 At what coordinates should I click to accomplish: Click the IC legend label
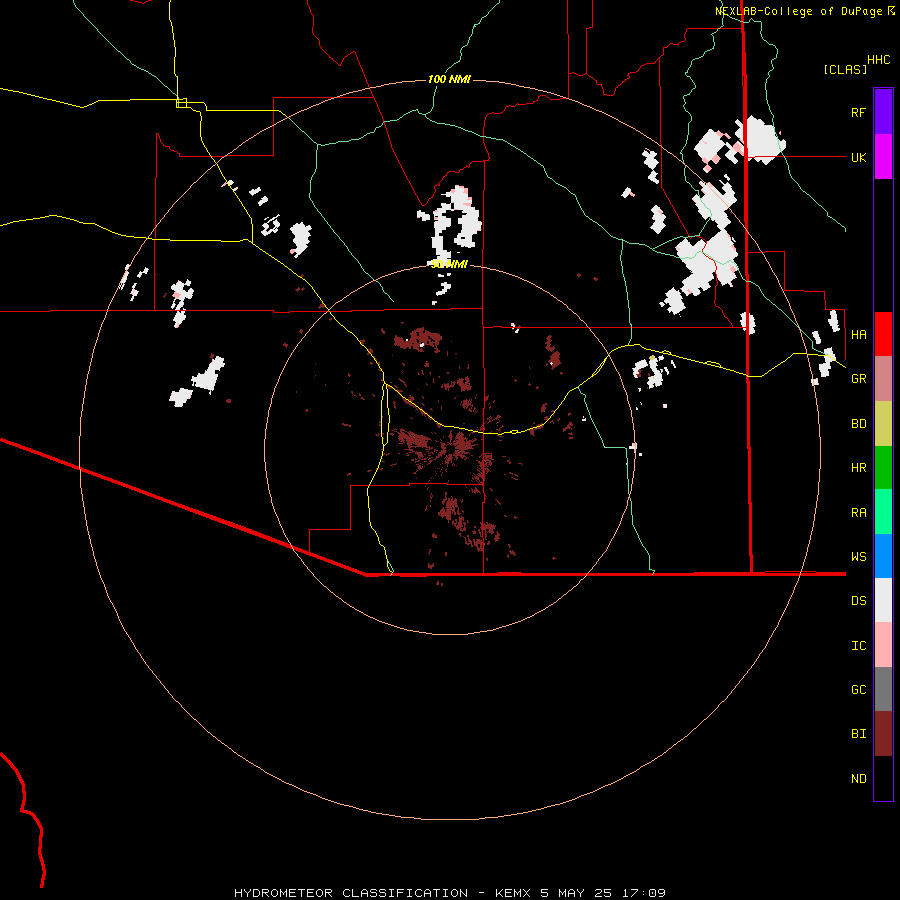click(858, 645)
